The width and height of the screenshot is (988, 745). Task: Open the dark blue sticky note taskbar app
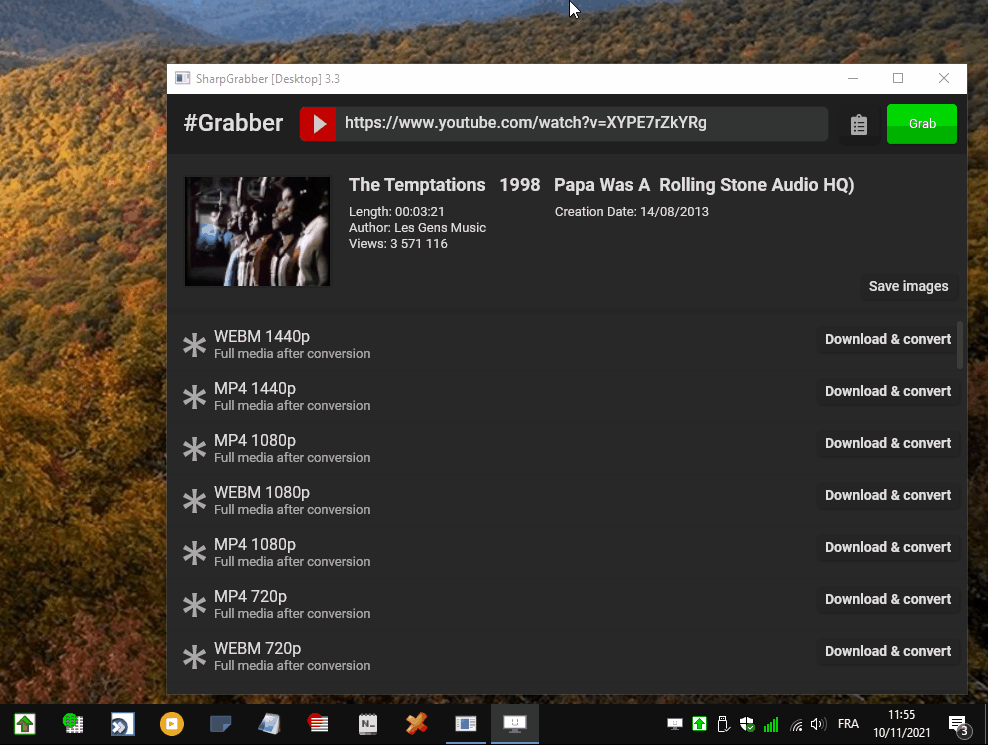coord(221,724)
